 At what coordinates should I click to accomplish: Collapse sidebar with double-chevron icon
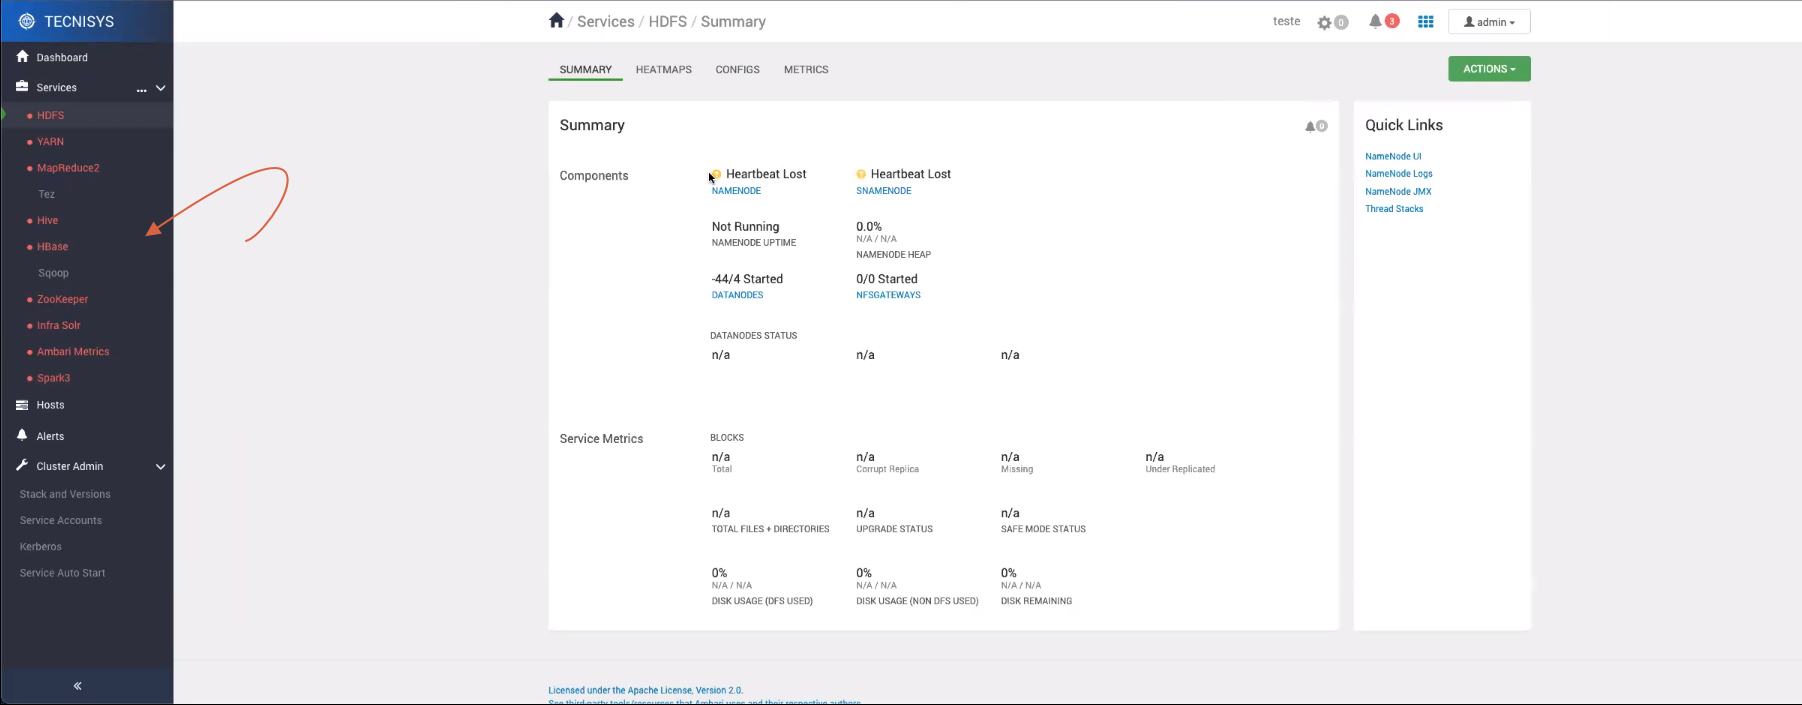click(78, 686)
